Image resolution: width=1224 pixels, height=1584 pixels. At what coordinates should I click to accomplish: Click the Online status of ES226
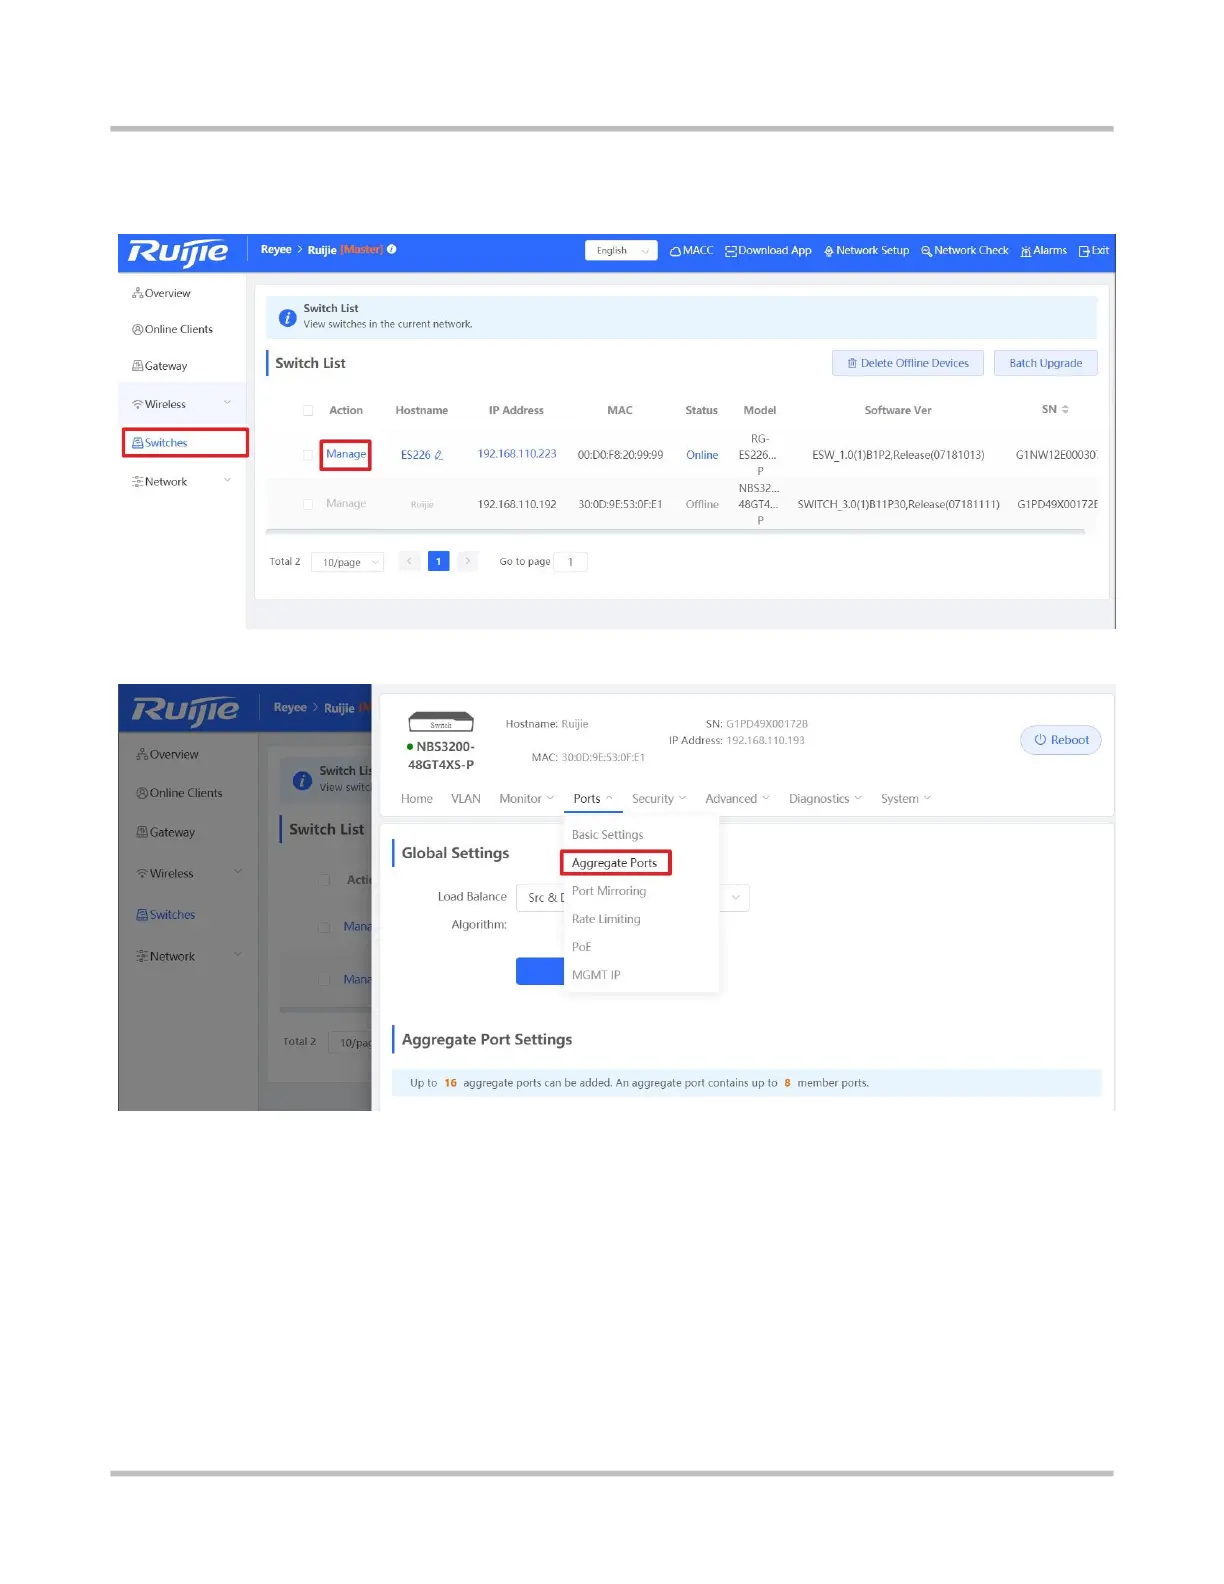pos(702,455)
